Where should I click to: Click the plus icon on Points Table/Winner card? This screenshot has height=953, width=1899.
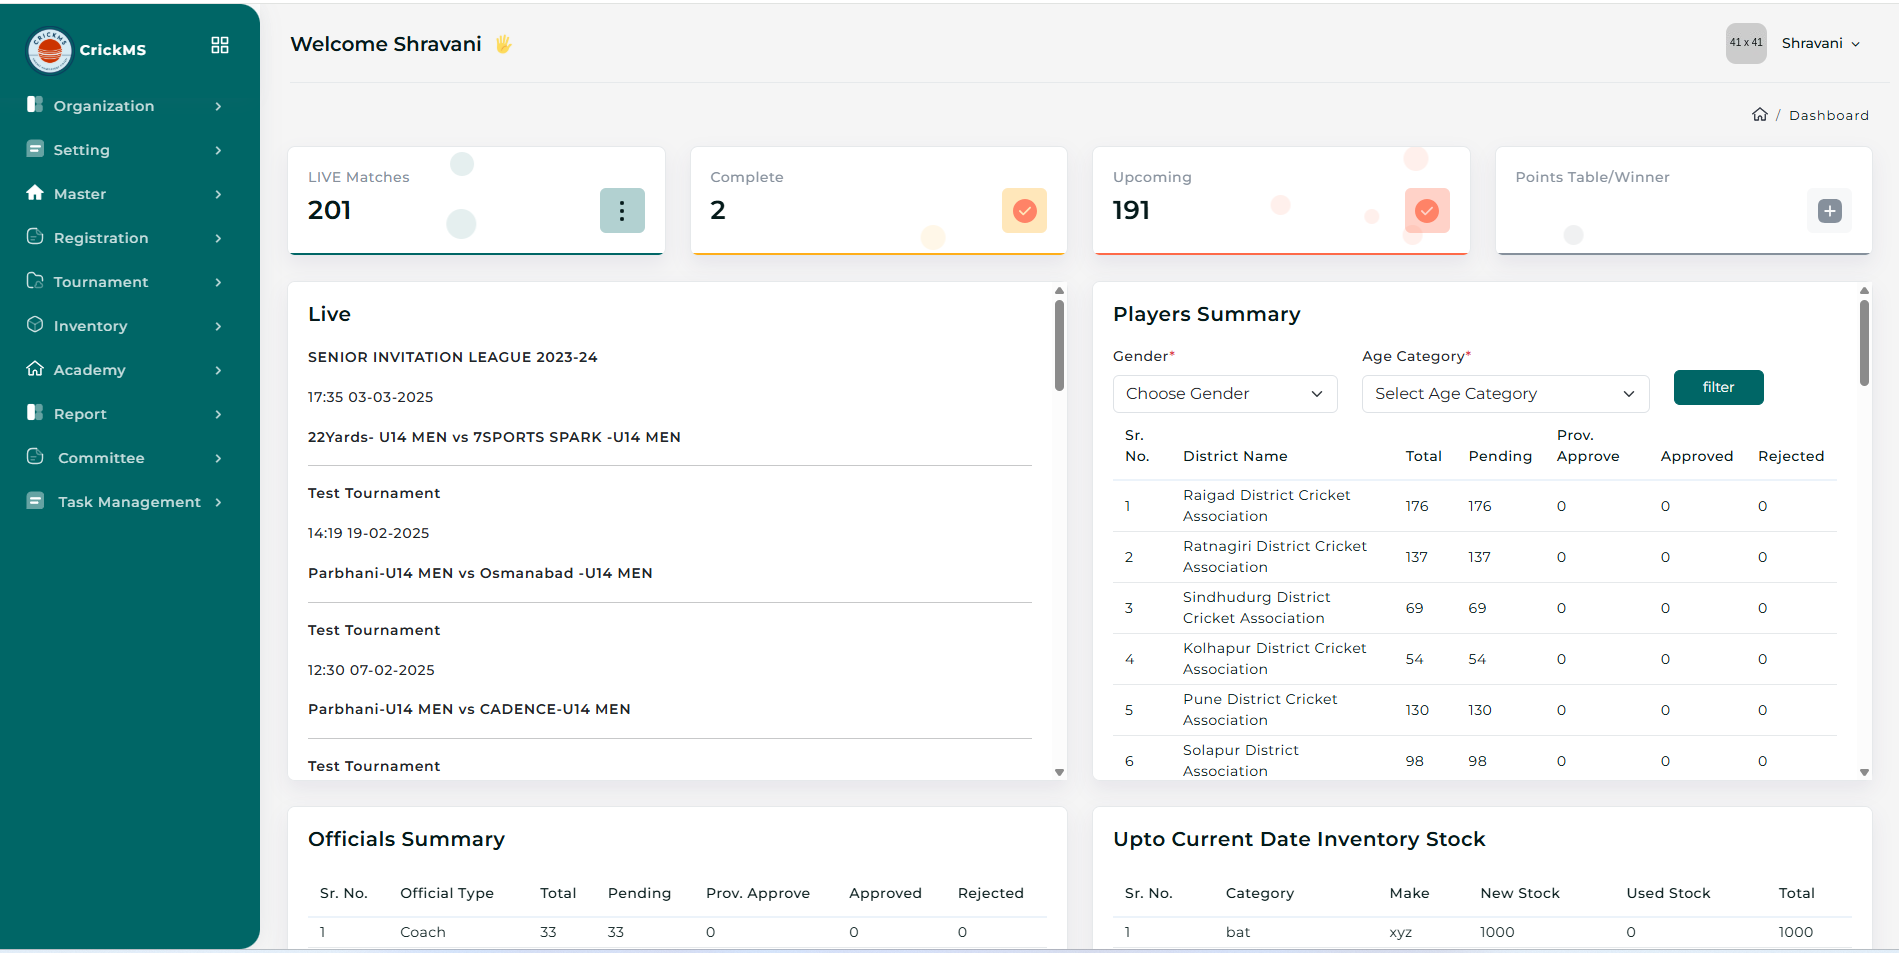(x=1829, y=211)
